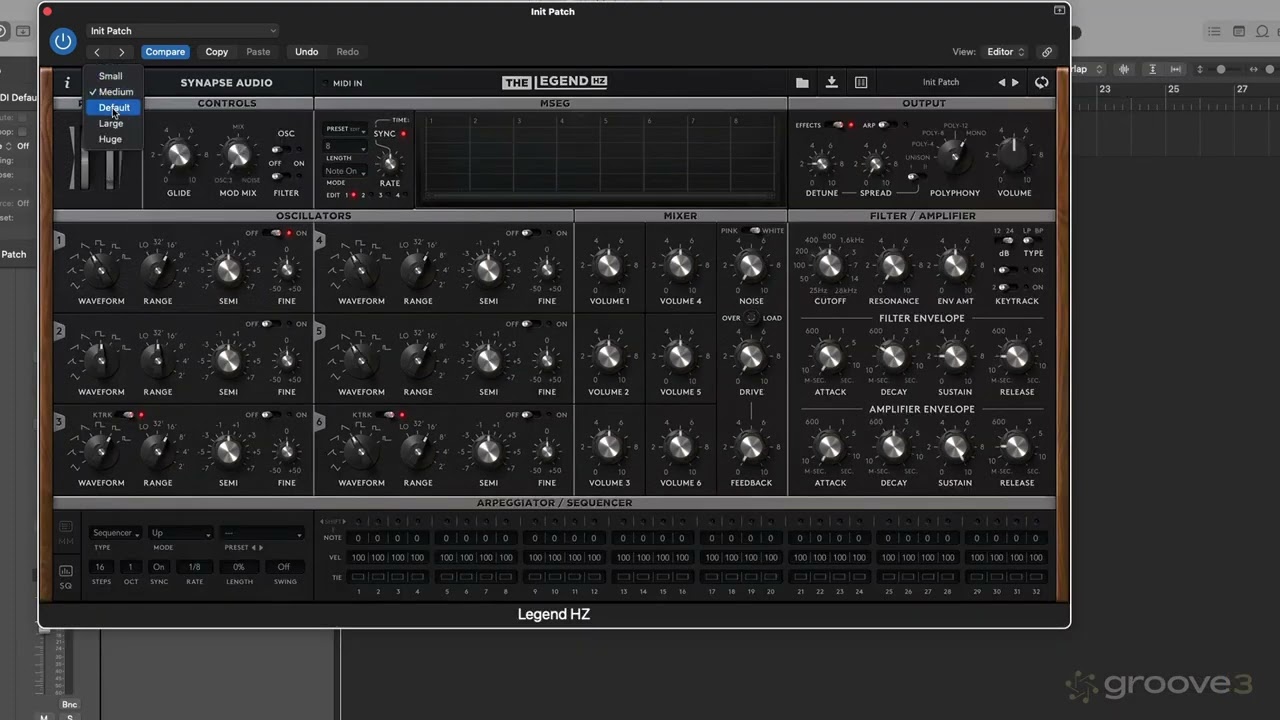Open the preset folder browser icon
Image resolution: width=1280 pixels, height=720 pixels.
click(802, 83)
